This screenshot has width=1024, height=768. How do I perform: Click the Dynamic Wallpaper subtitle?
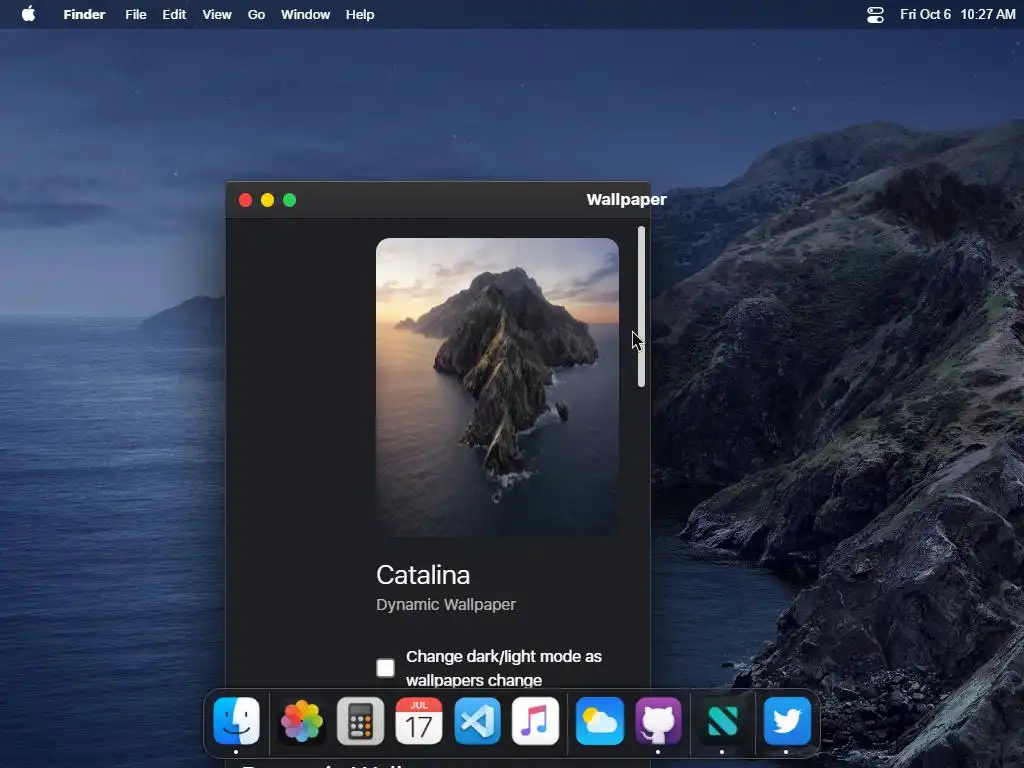pos(446,605)
